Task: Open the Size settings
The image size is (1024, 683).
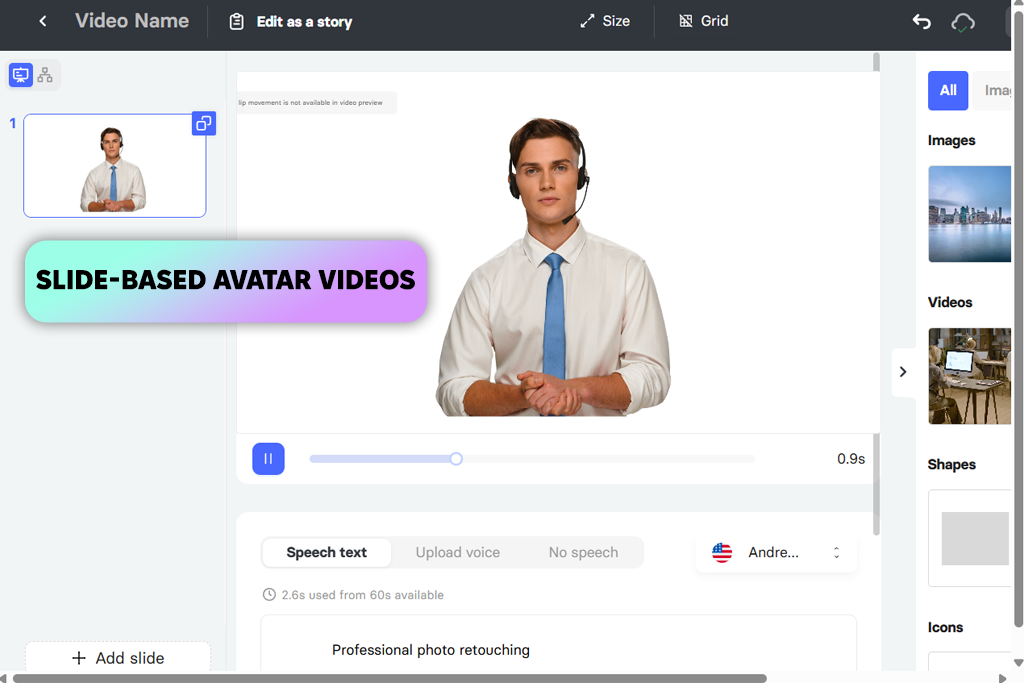Action: tap(605, 21)
